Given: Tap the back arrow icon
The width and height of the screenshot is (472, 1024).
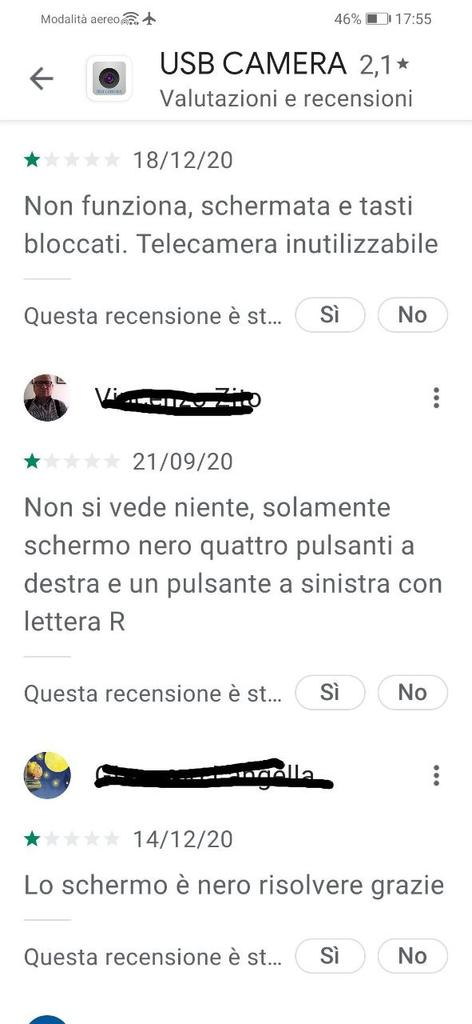Looking at the screenshot, I should point(41,78).
